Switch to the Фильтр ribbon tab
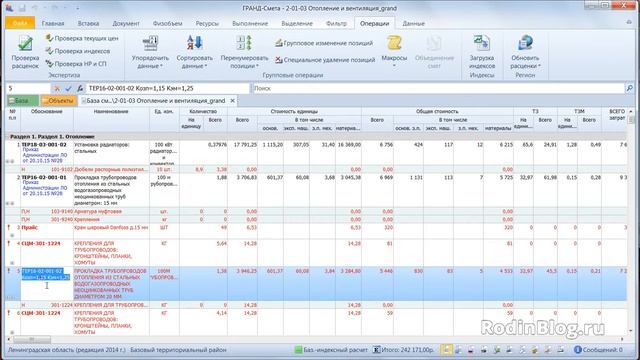 [x=336, y=23]
